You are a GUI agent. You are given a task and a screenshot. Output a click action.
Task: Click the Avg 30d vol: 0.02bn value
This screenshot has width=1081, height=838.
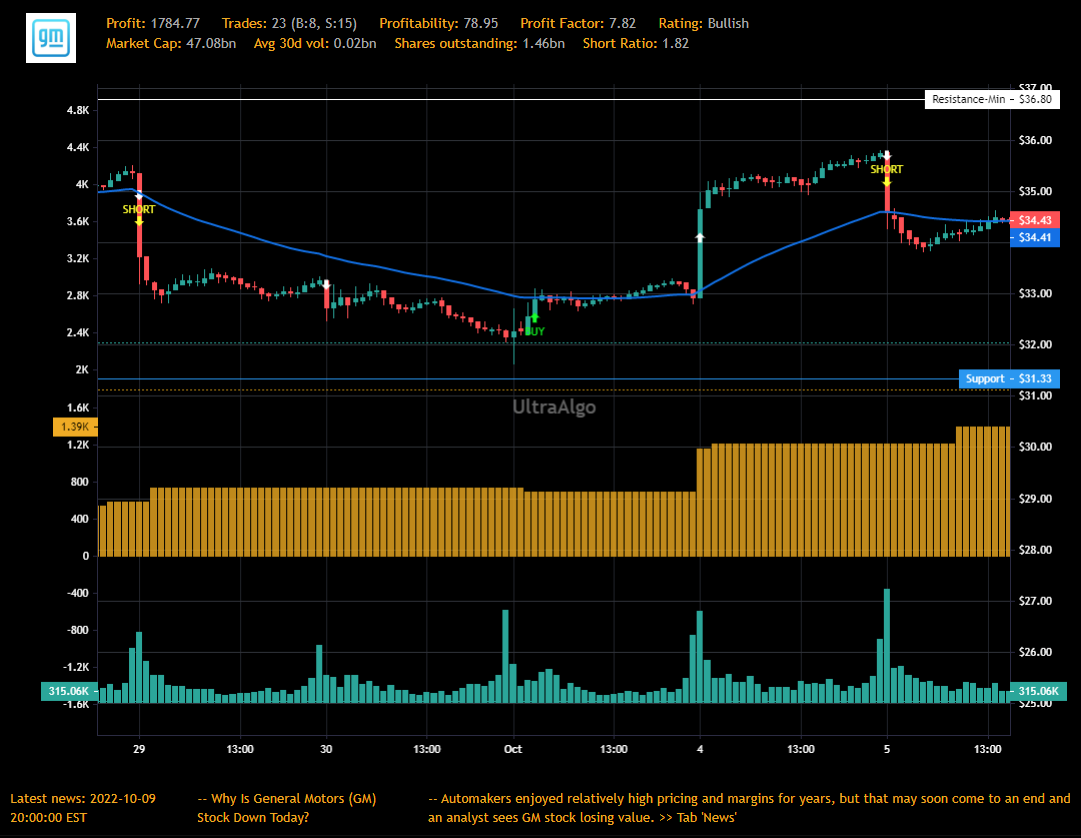coord(315,43)
